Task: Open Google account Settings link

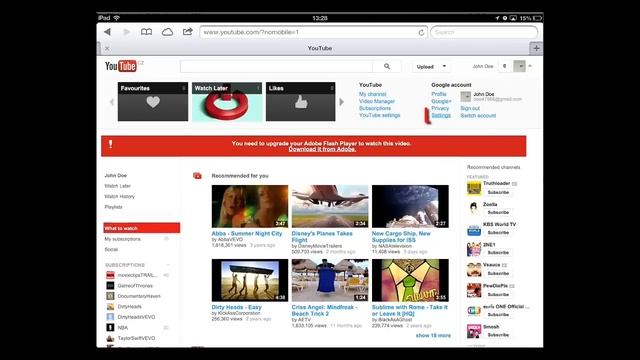Action: [x=441, y=116]
